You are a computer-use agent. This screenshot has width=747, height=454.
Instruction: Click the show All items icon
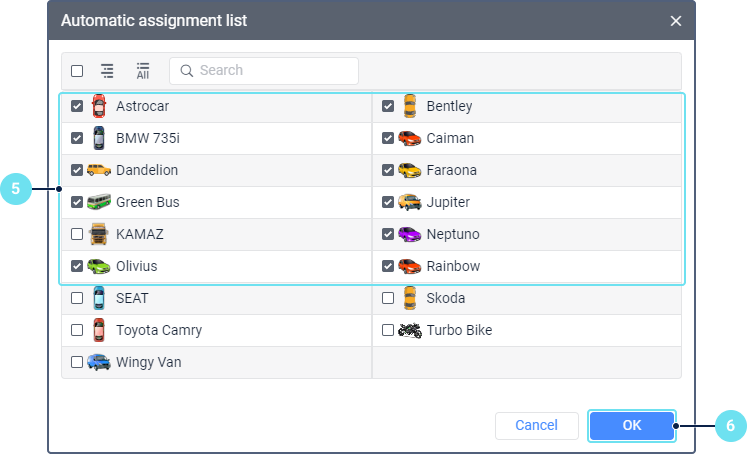pyautogui.click(x=142, y=71)
